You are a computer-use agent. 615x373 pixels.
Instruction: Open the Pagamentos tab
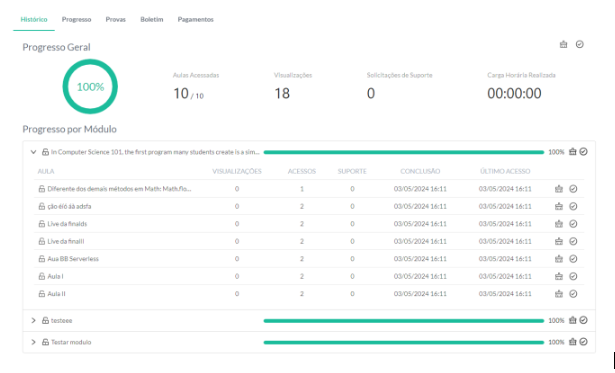click(195, 19)
